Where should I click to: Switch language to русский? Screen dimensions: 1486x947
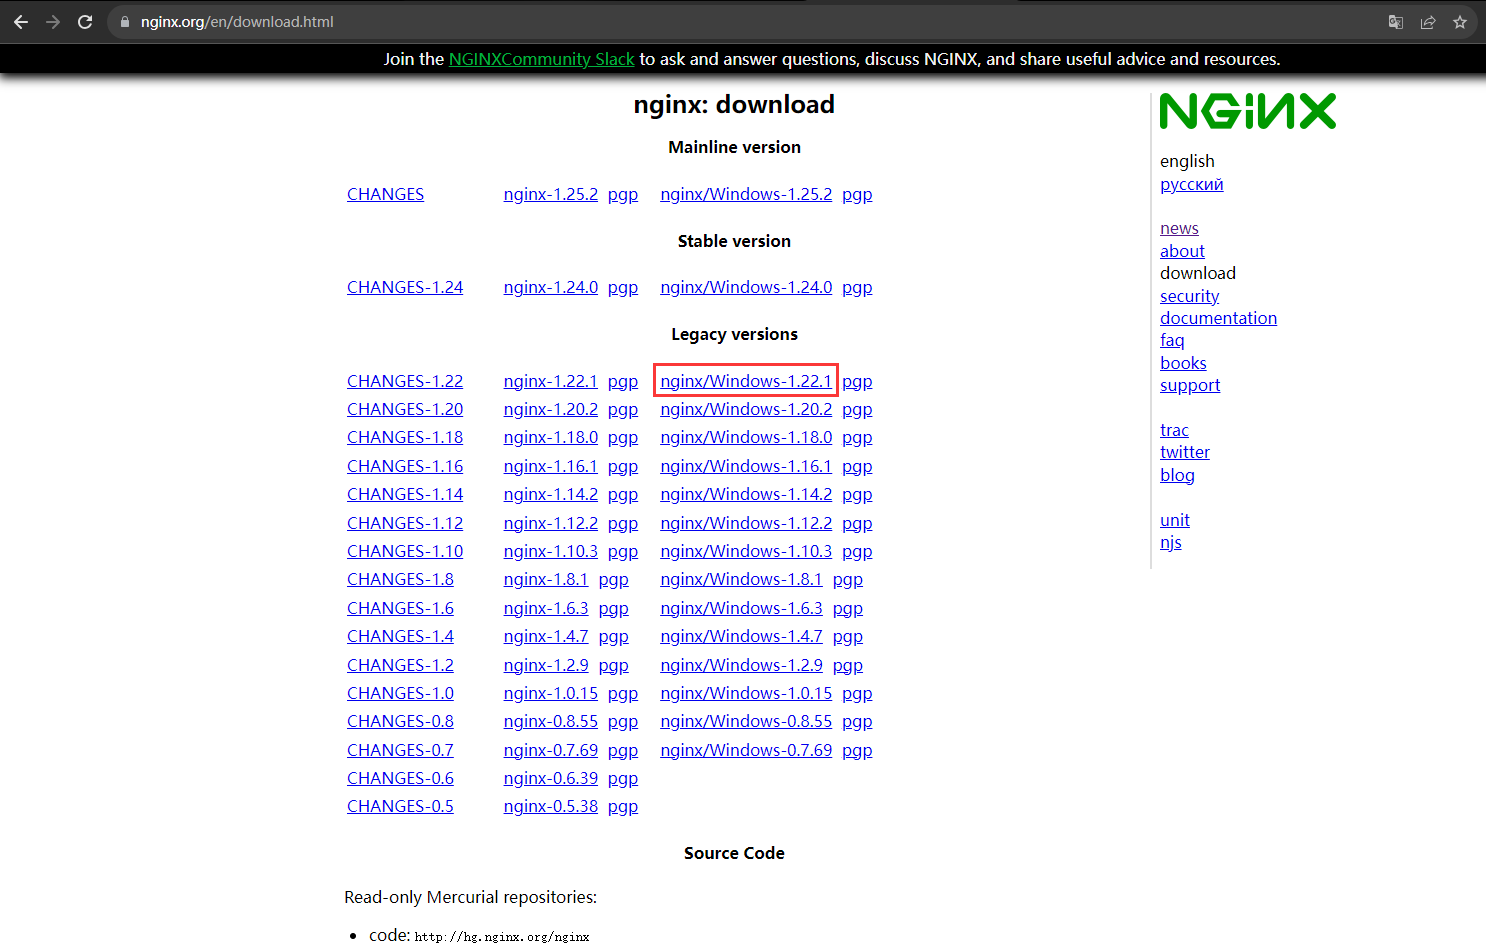(x=1191, y=184)
